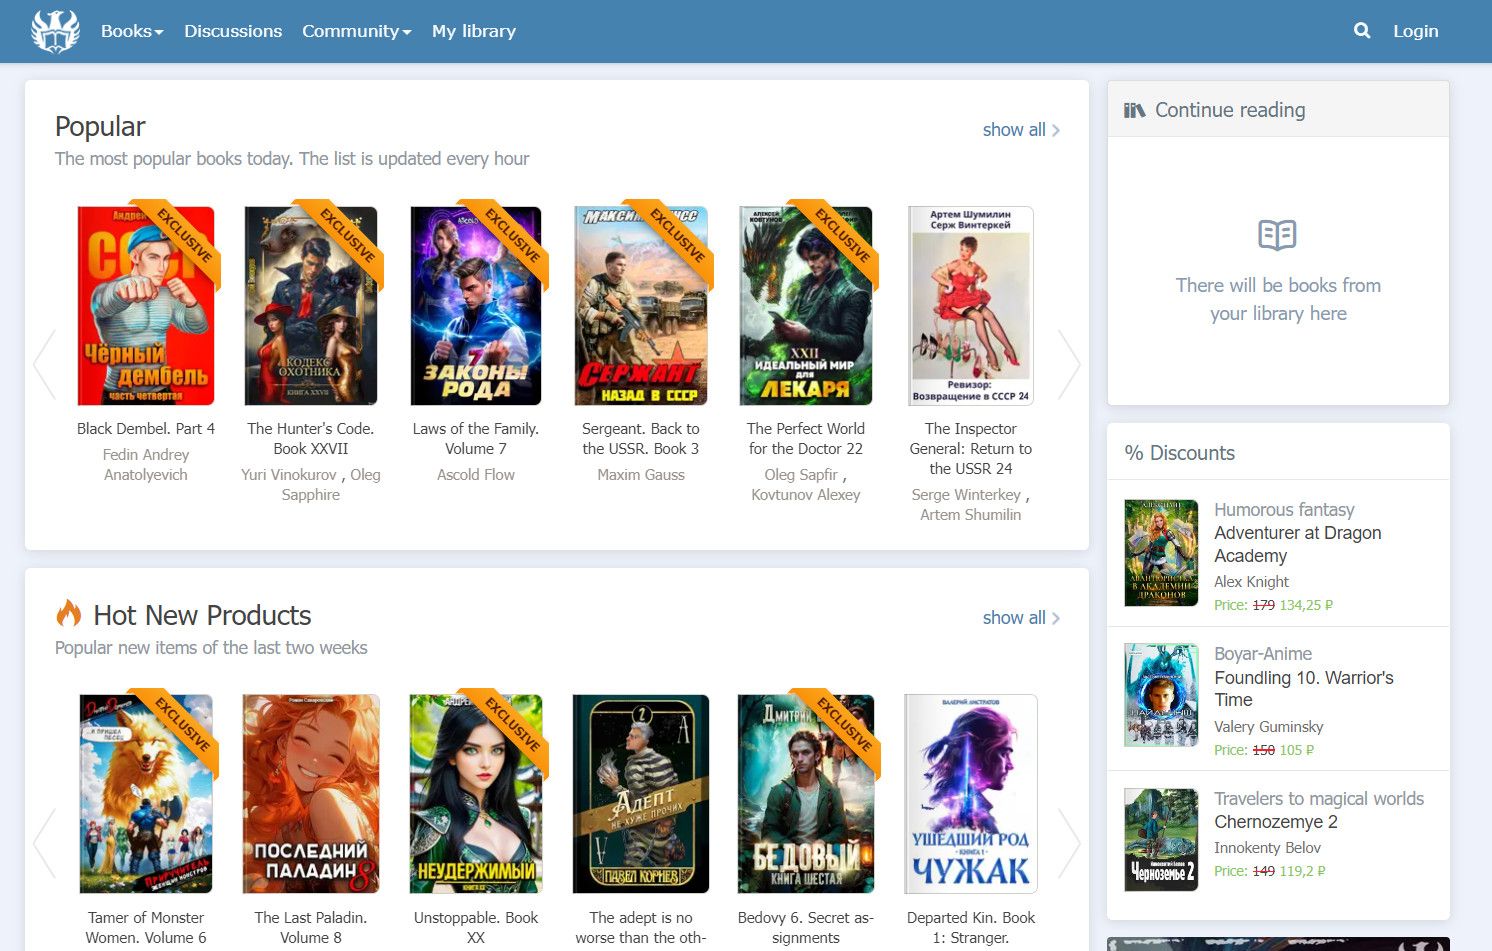
Task: Open author Innokenty Belov
Action: (1268, 848)
